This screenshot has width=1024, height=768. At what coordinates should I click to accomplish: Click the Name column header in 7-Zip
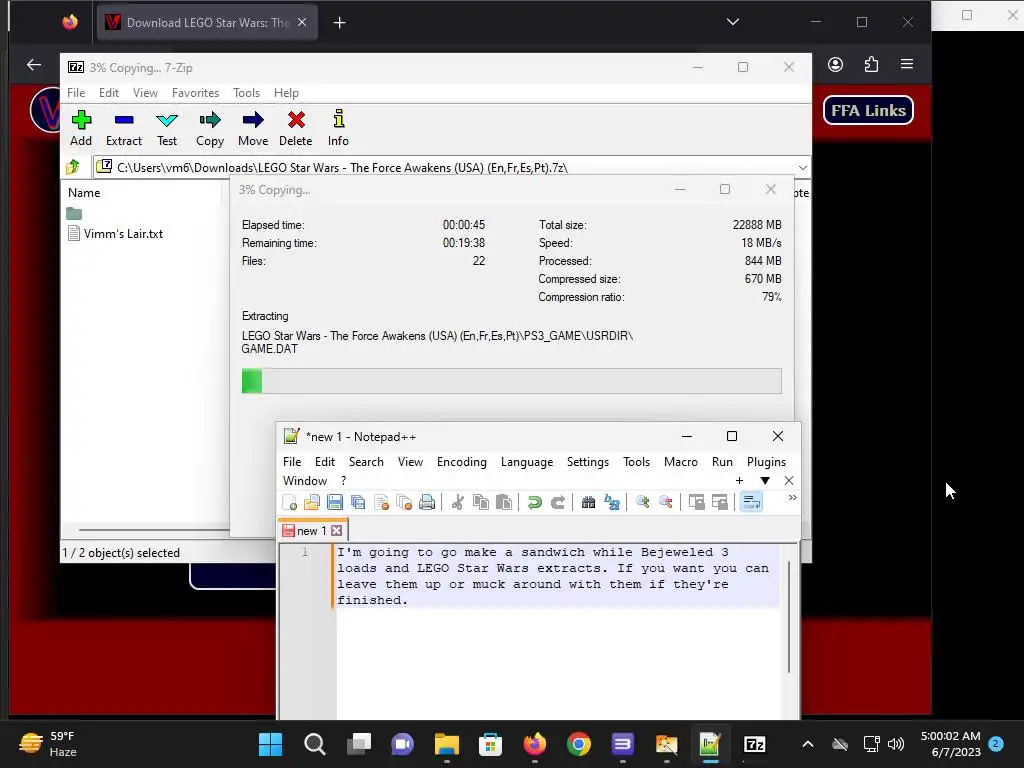[x=84, y=193]
